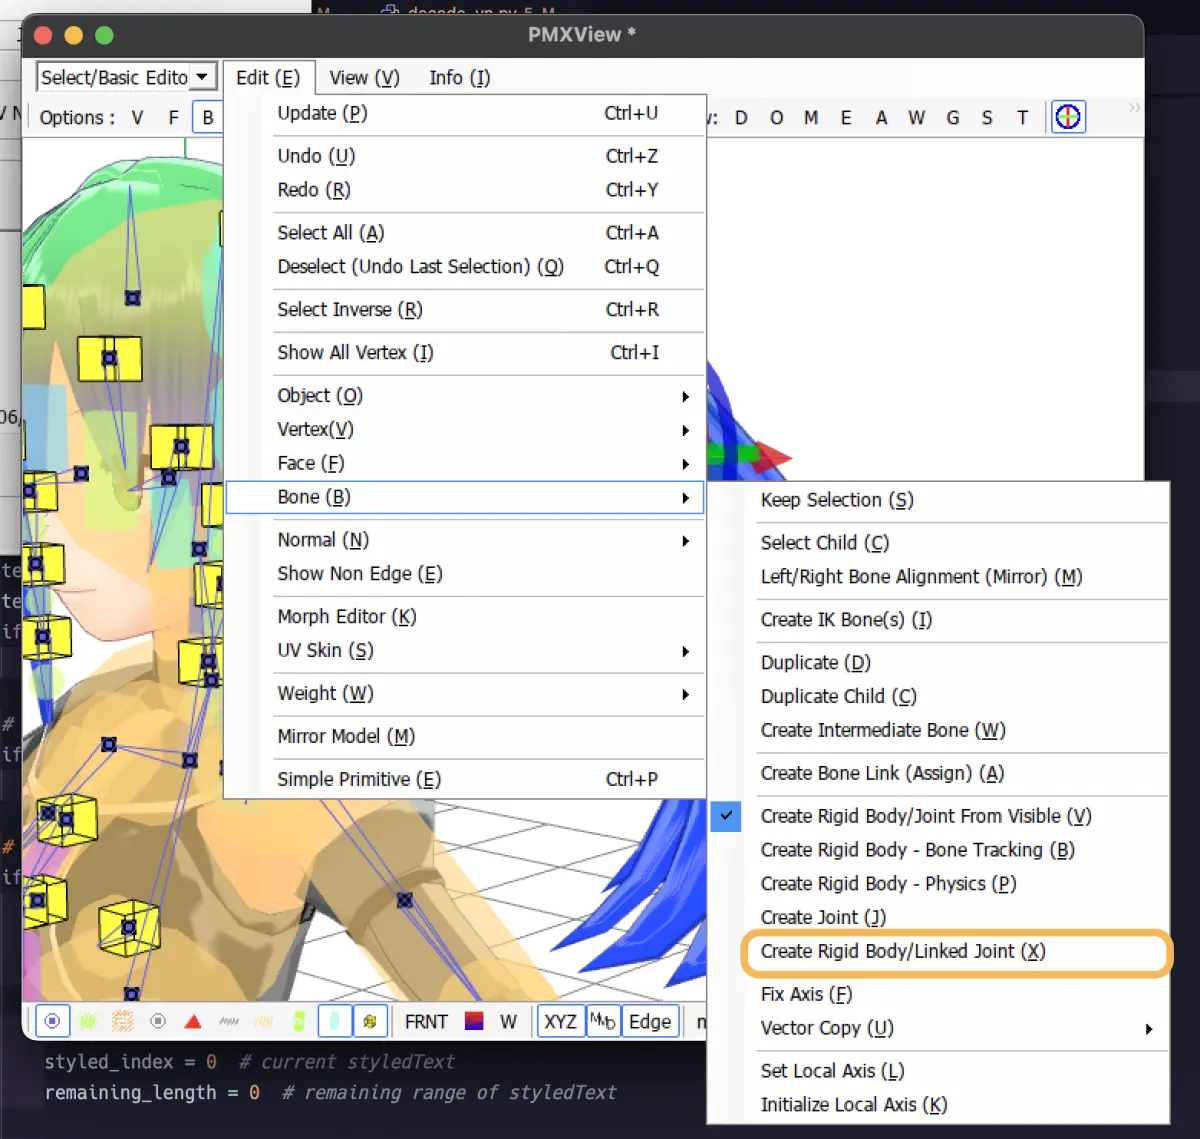This screenshot has width=1200, height=1139.
Task: Click the A letter button in top toolbar
Action: (x=881, y=118)
